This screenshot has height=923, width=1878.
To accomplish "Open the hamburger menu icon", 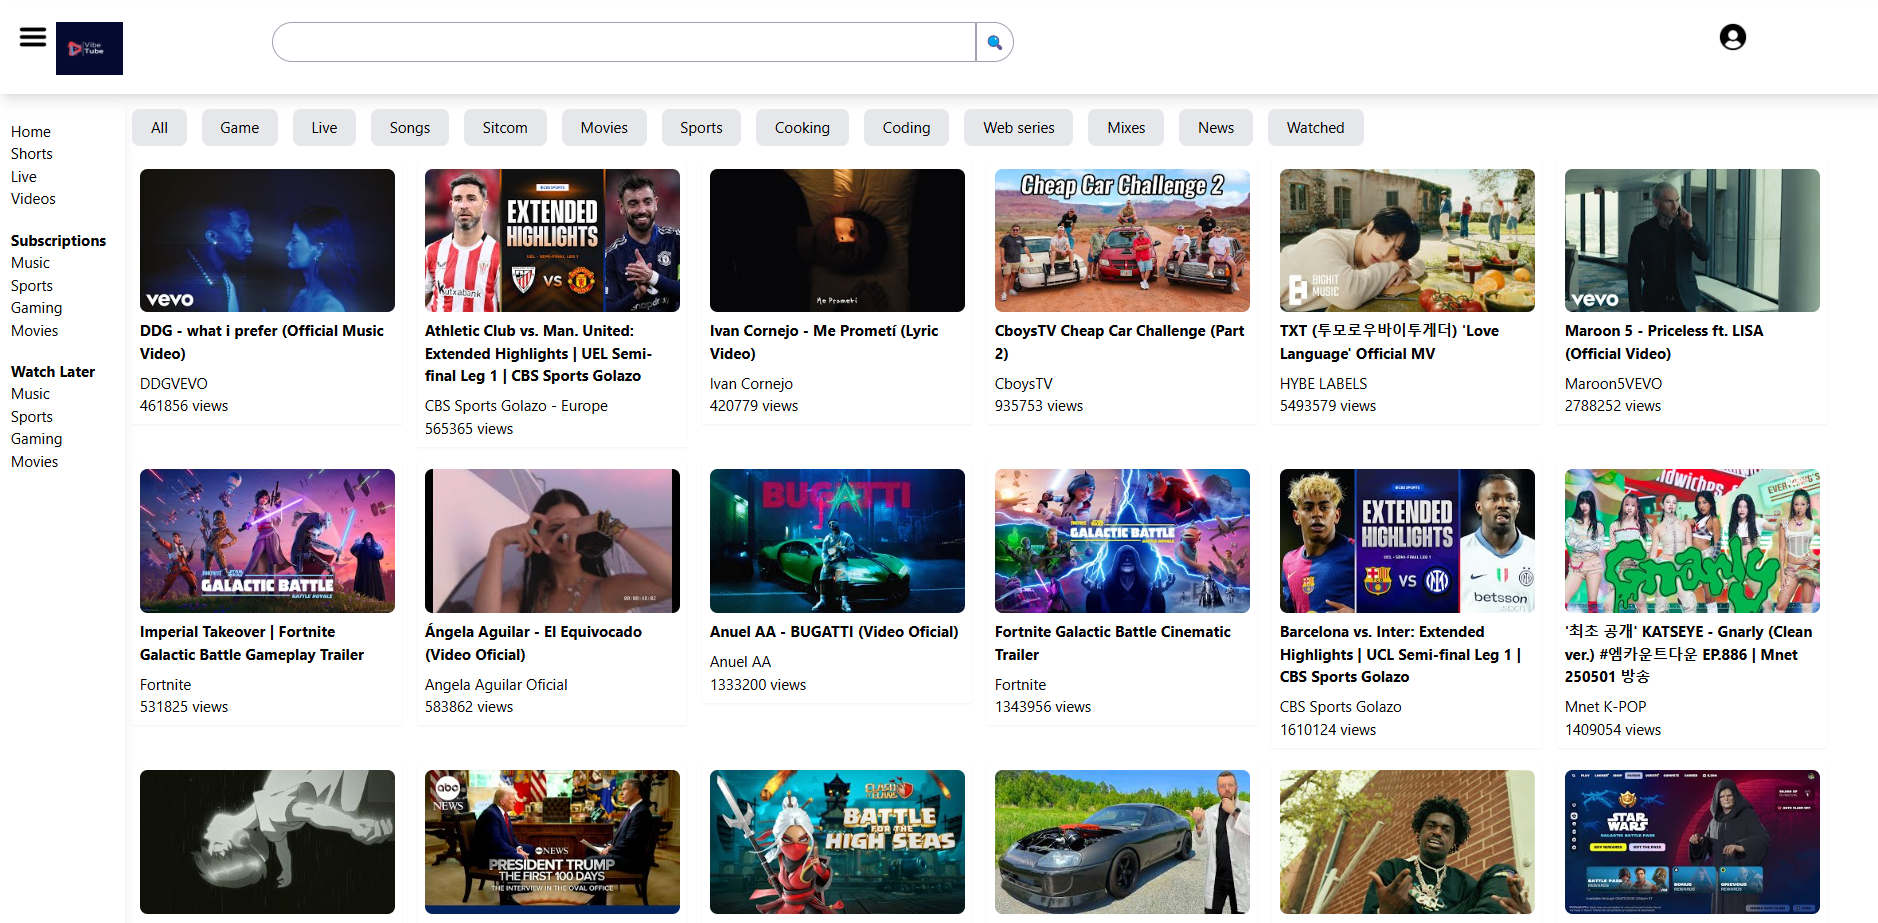I will [x=33, y=37].
